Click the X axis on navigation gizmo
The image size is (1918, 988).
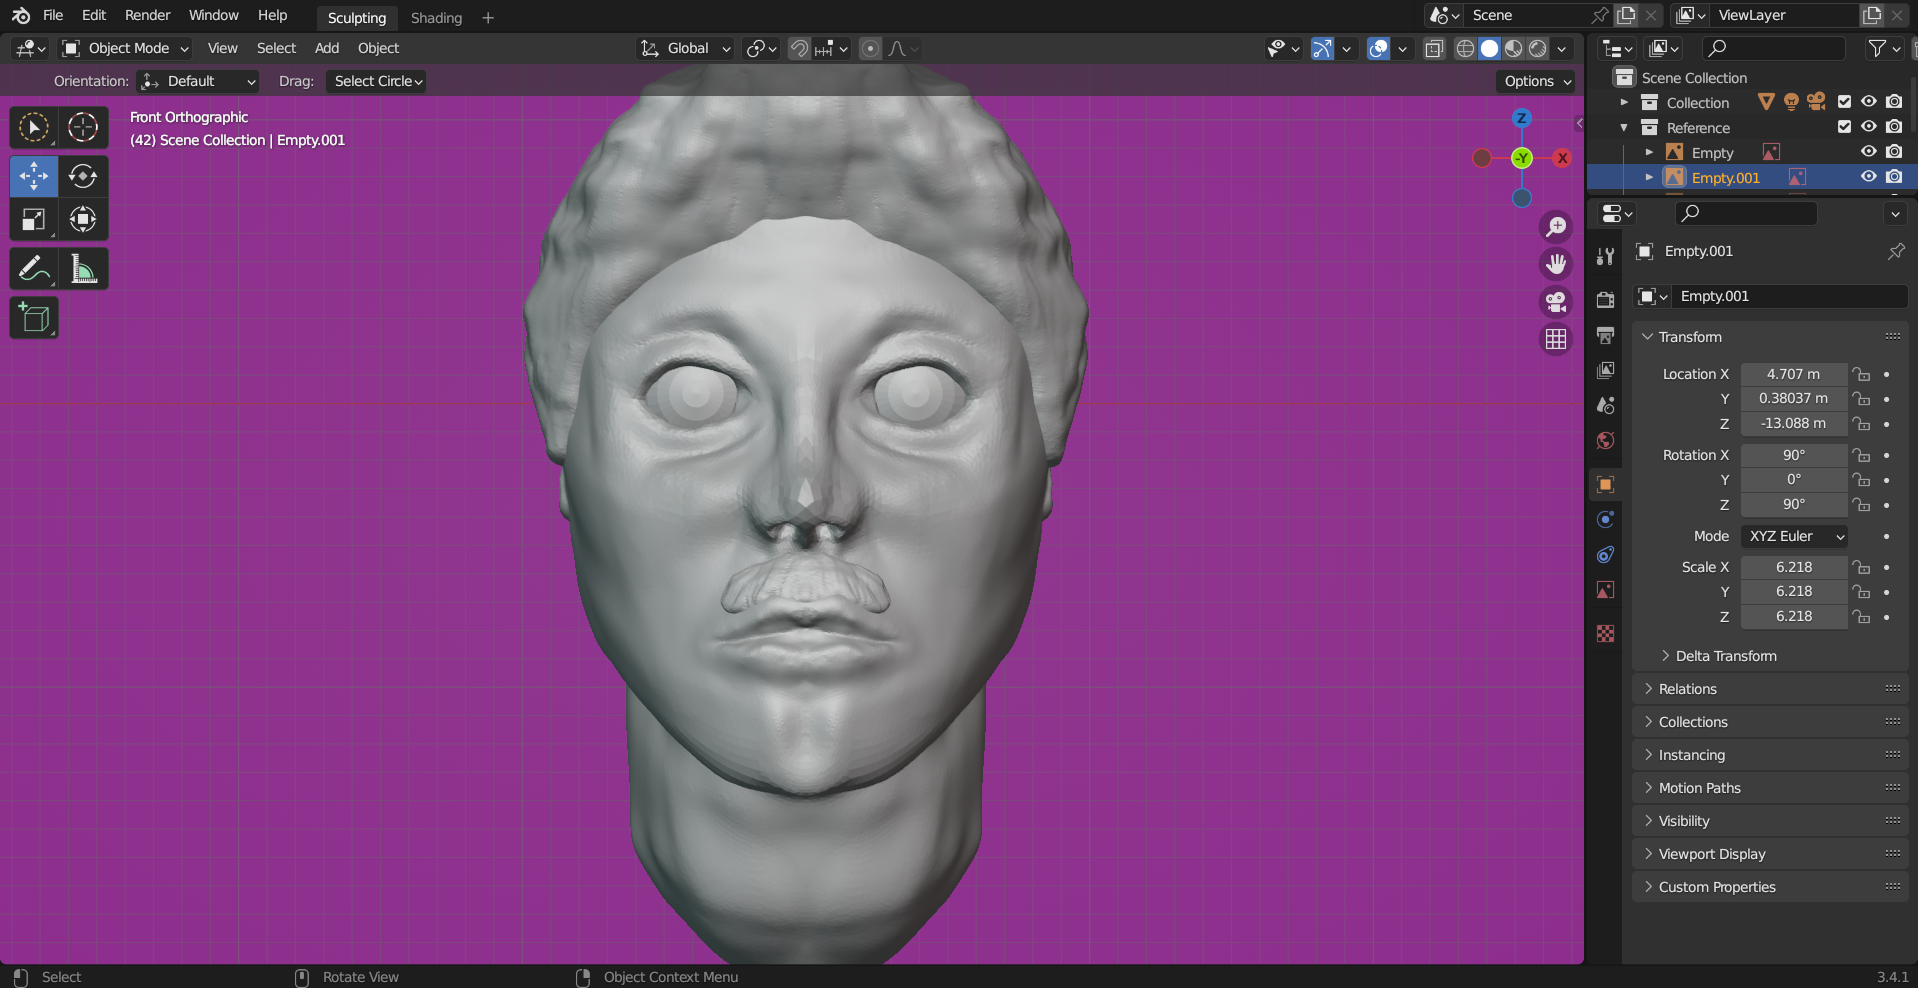click(x=1562, y=158)
